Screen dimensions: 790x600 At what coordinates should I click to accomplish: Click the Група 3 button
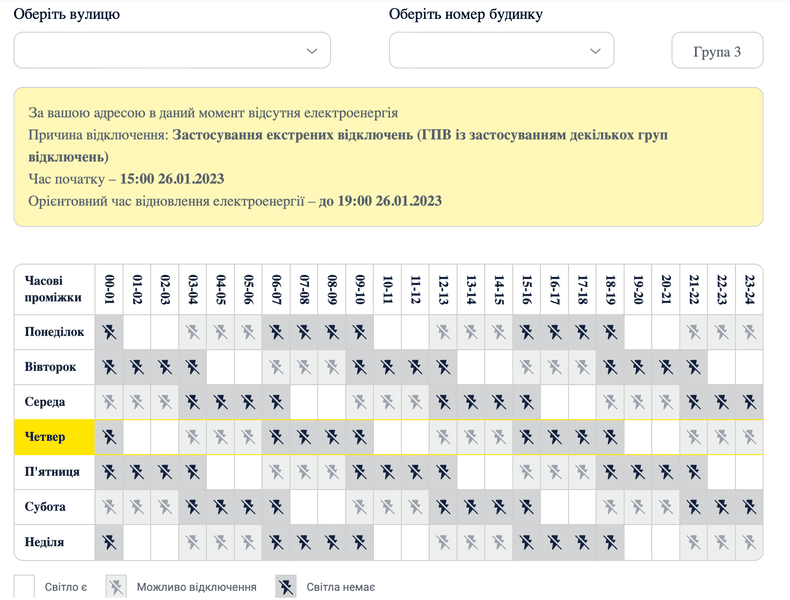click(717, 51)
